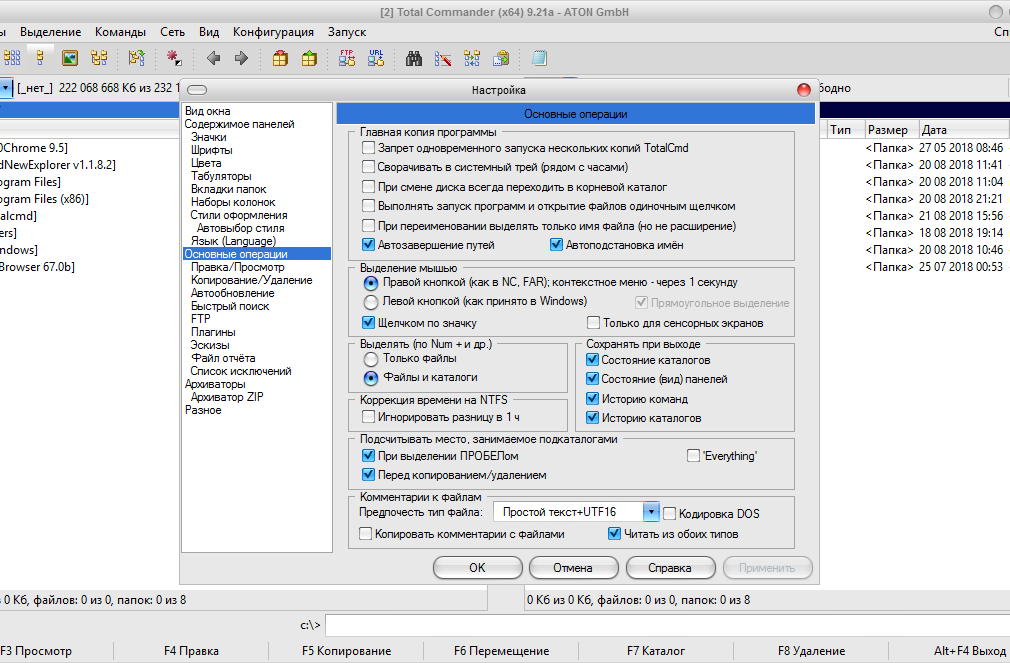Image resolution: width=1010 pixels, height=663 pixels.
Task: Open the drive selection dropdown arrow
Action: tap(5, 88)
